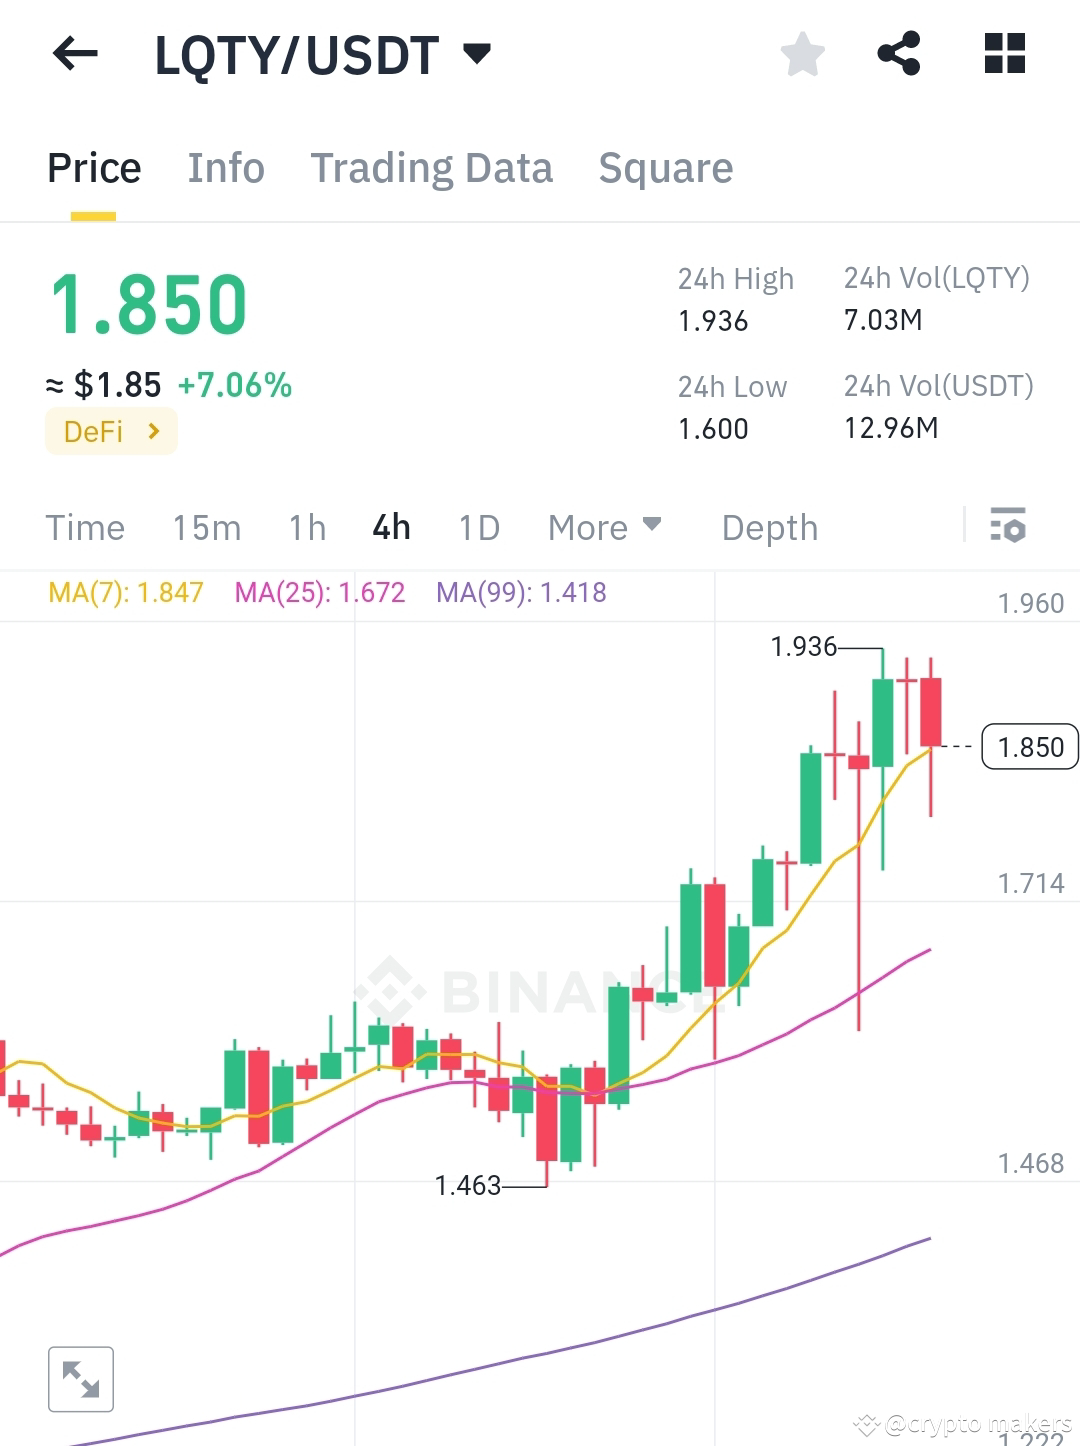Expand the chart to fullscreen
The width and height of the screenshot is (1080, 1446).
(81, 1379)
